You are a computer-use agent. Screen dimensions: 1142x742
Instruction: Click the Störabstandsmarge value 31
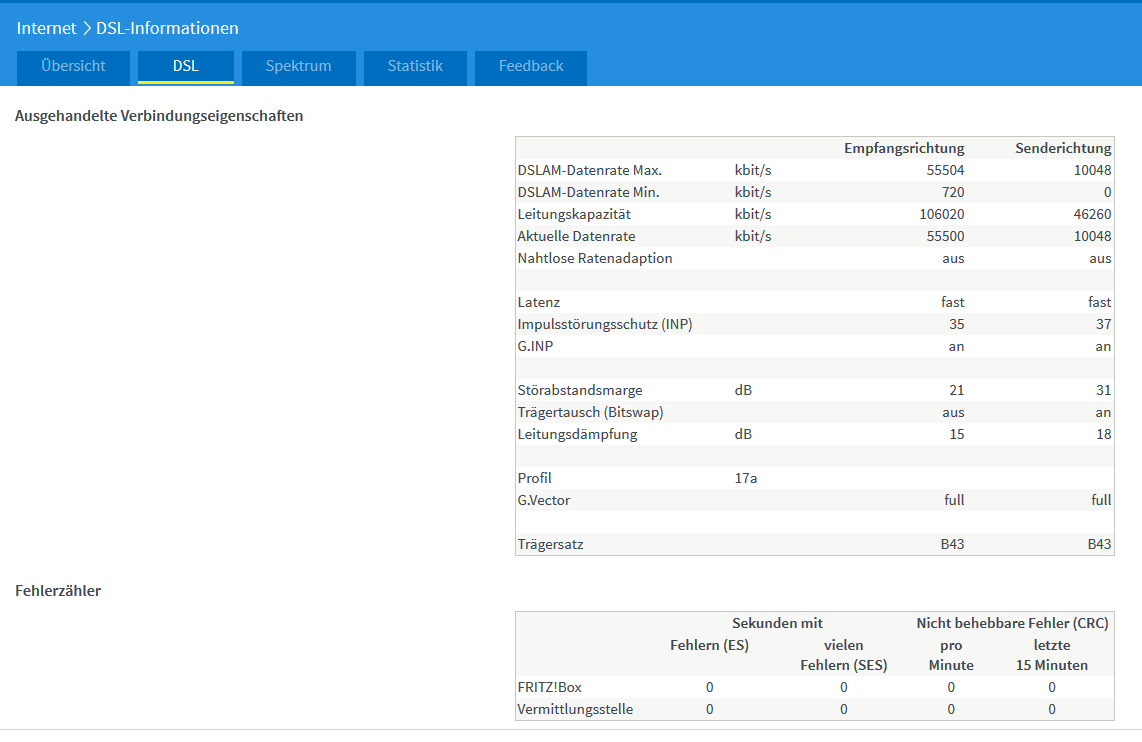click(1104, 390)
